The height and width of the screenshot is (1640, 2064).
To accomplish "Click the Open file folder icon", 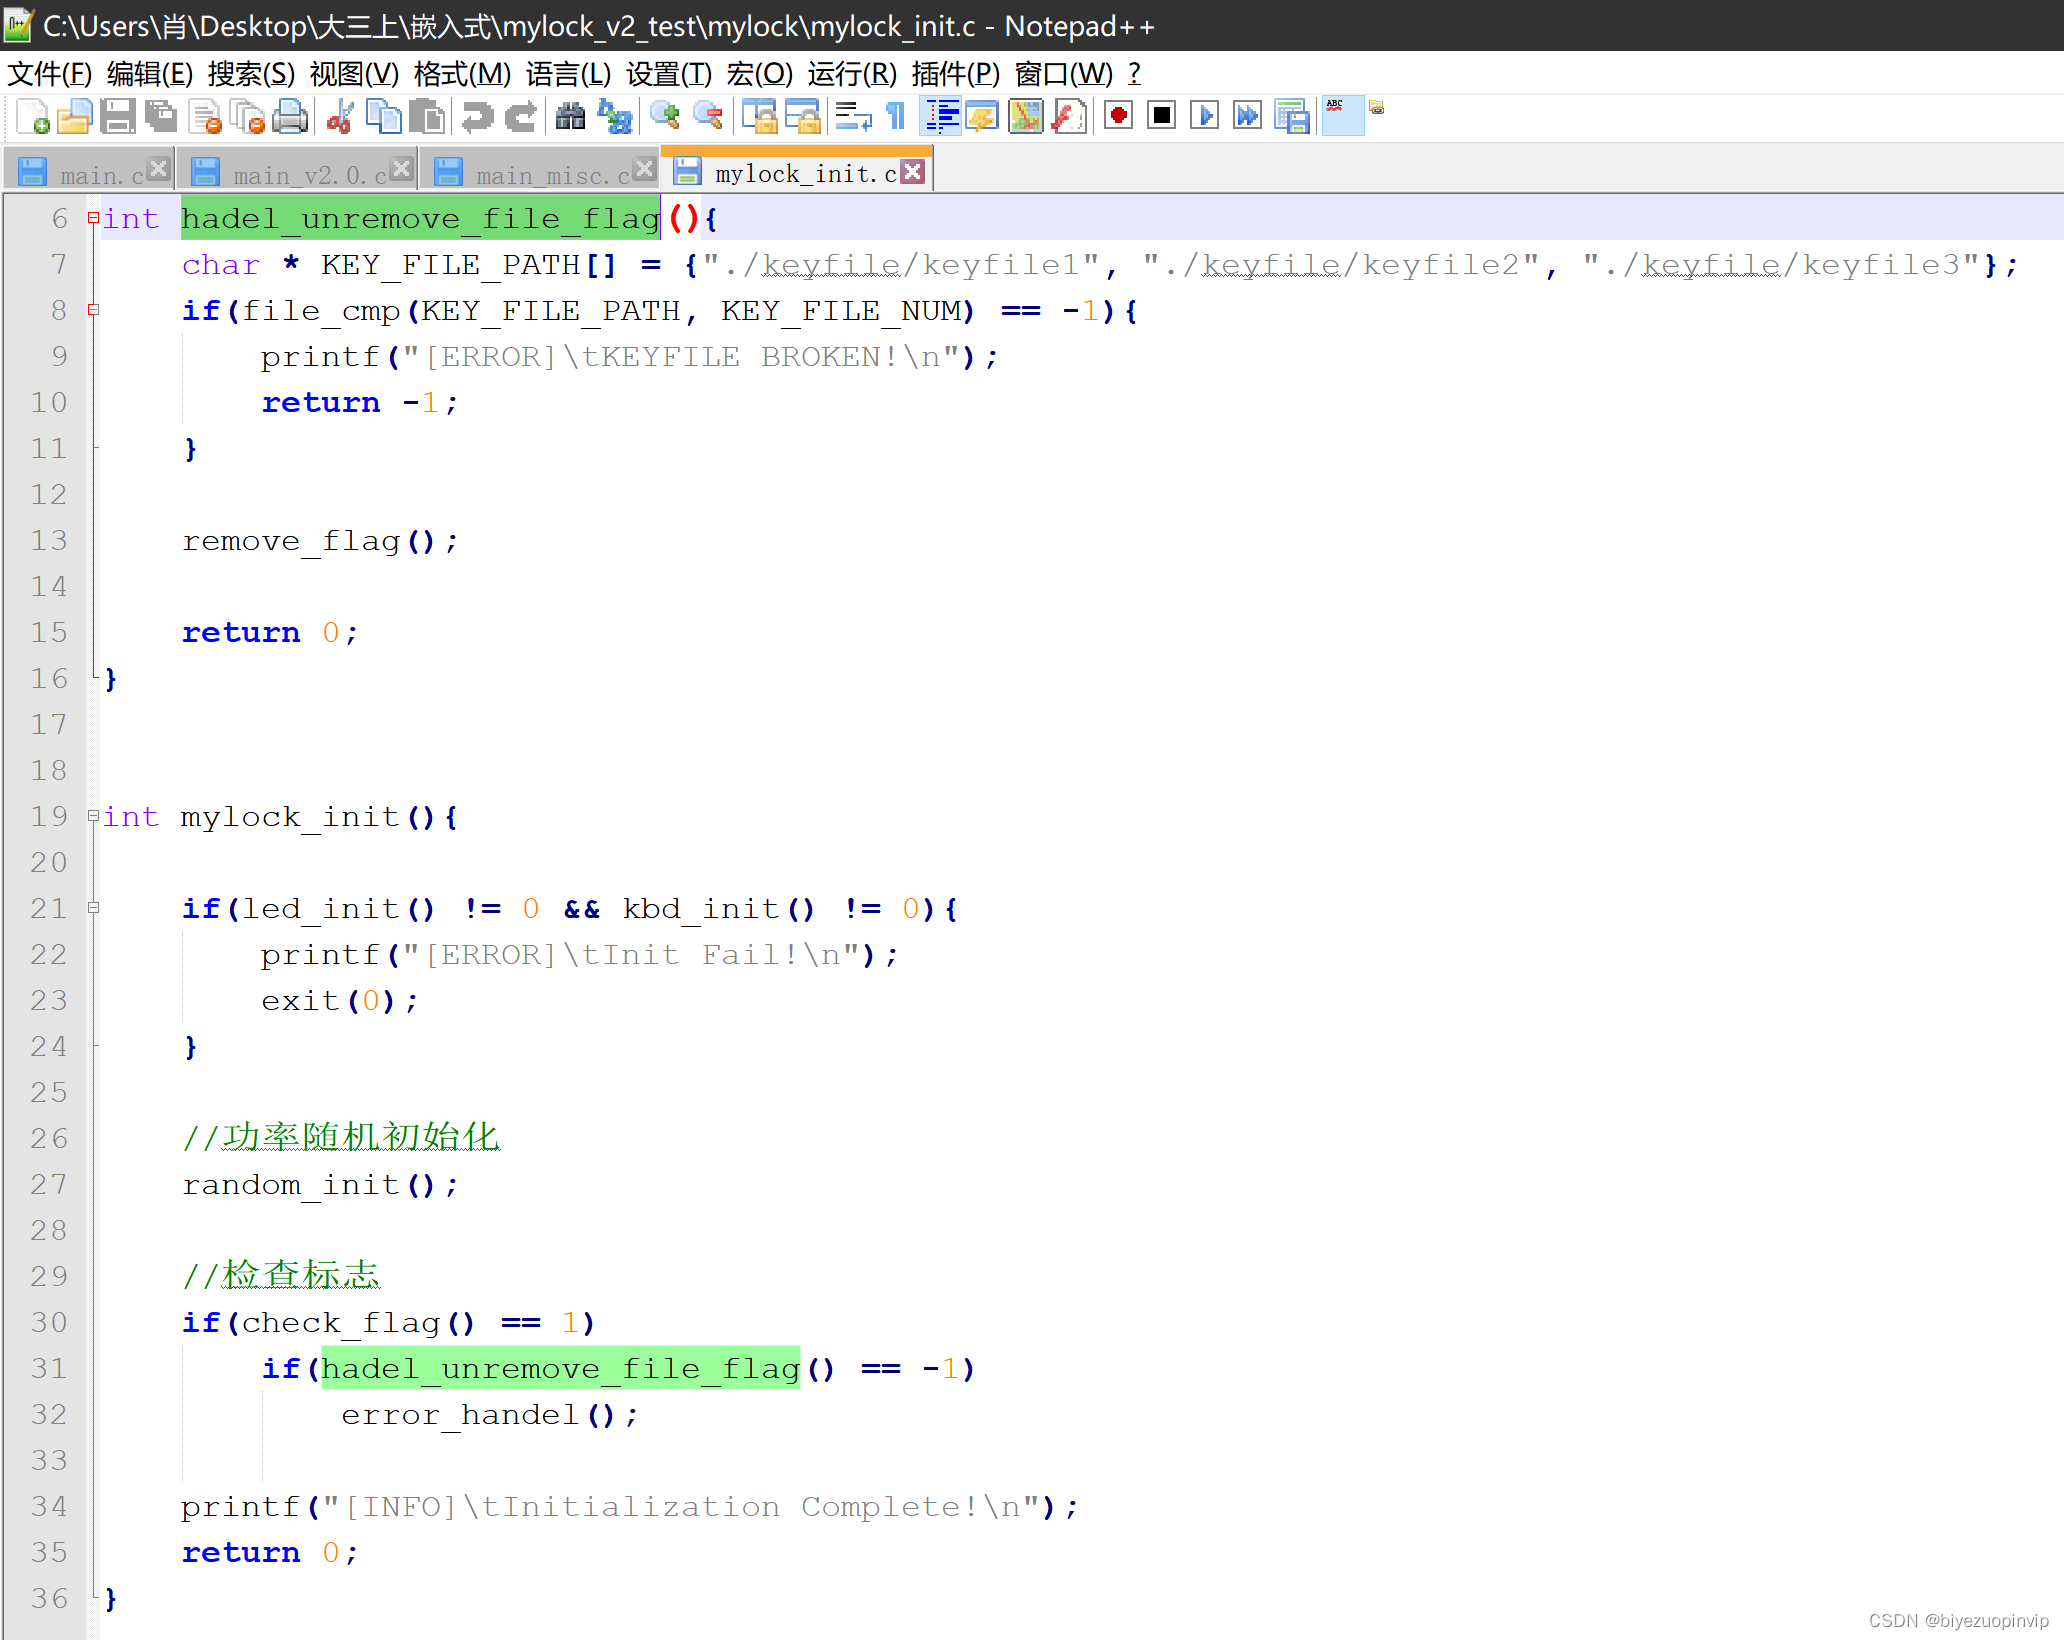I will pos(75,117).
